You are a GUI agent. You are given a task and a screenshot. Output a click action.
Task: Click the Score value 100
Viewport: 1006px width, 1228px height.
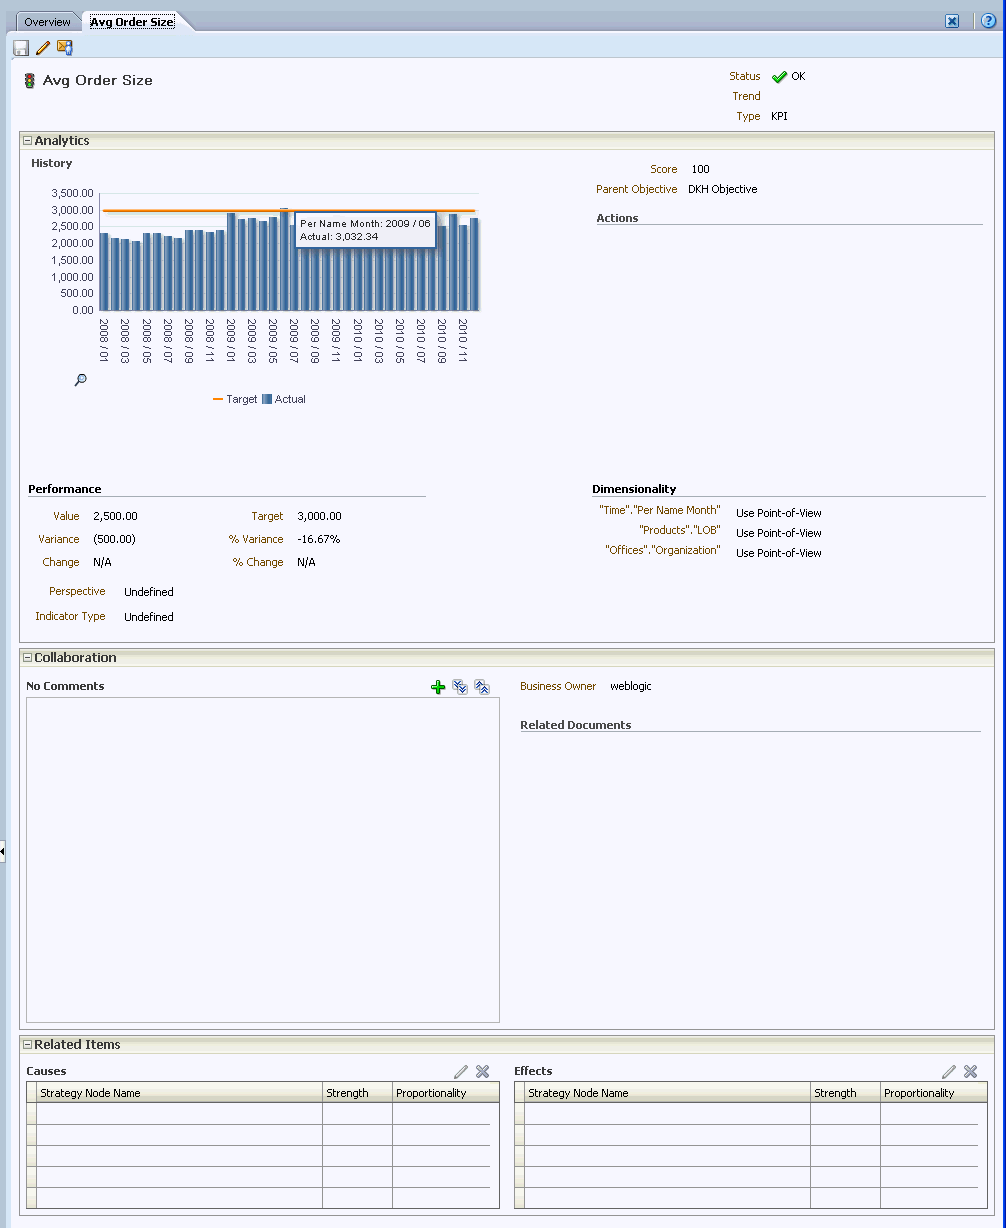700,169
